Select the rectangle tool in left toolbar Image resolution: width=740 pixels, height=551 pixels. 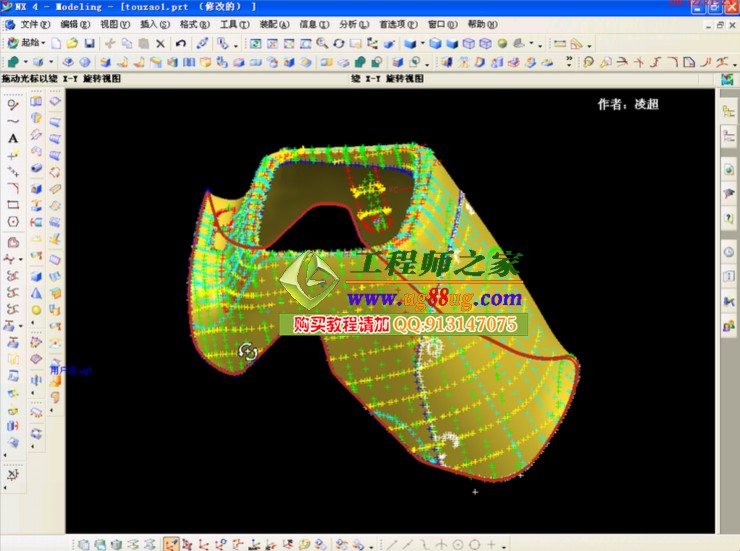tap(13, 204)
